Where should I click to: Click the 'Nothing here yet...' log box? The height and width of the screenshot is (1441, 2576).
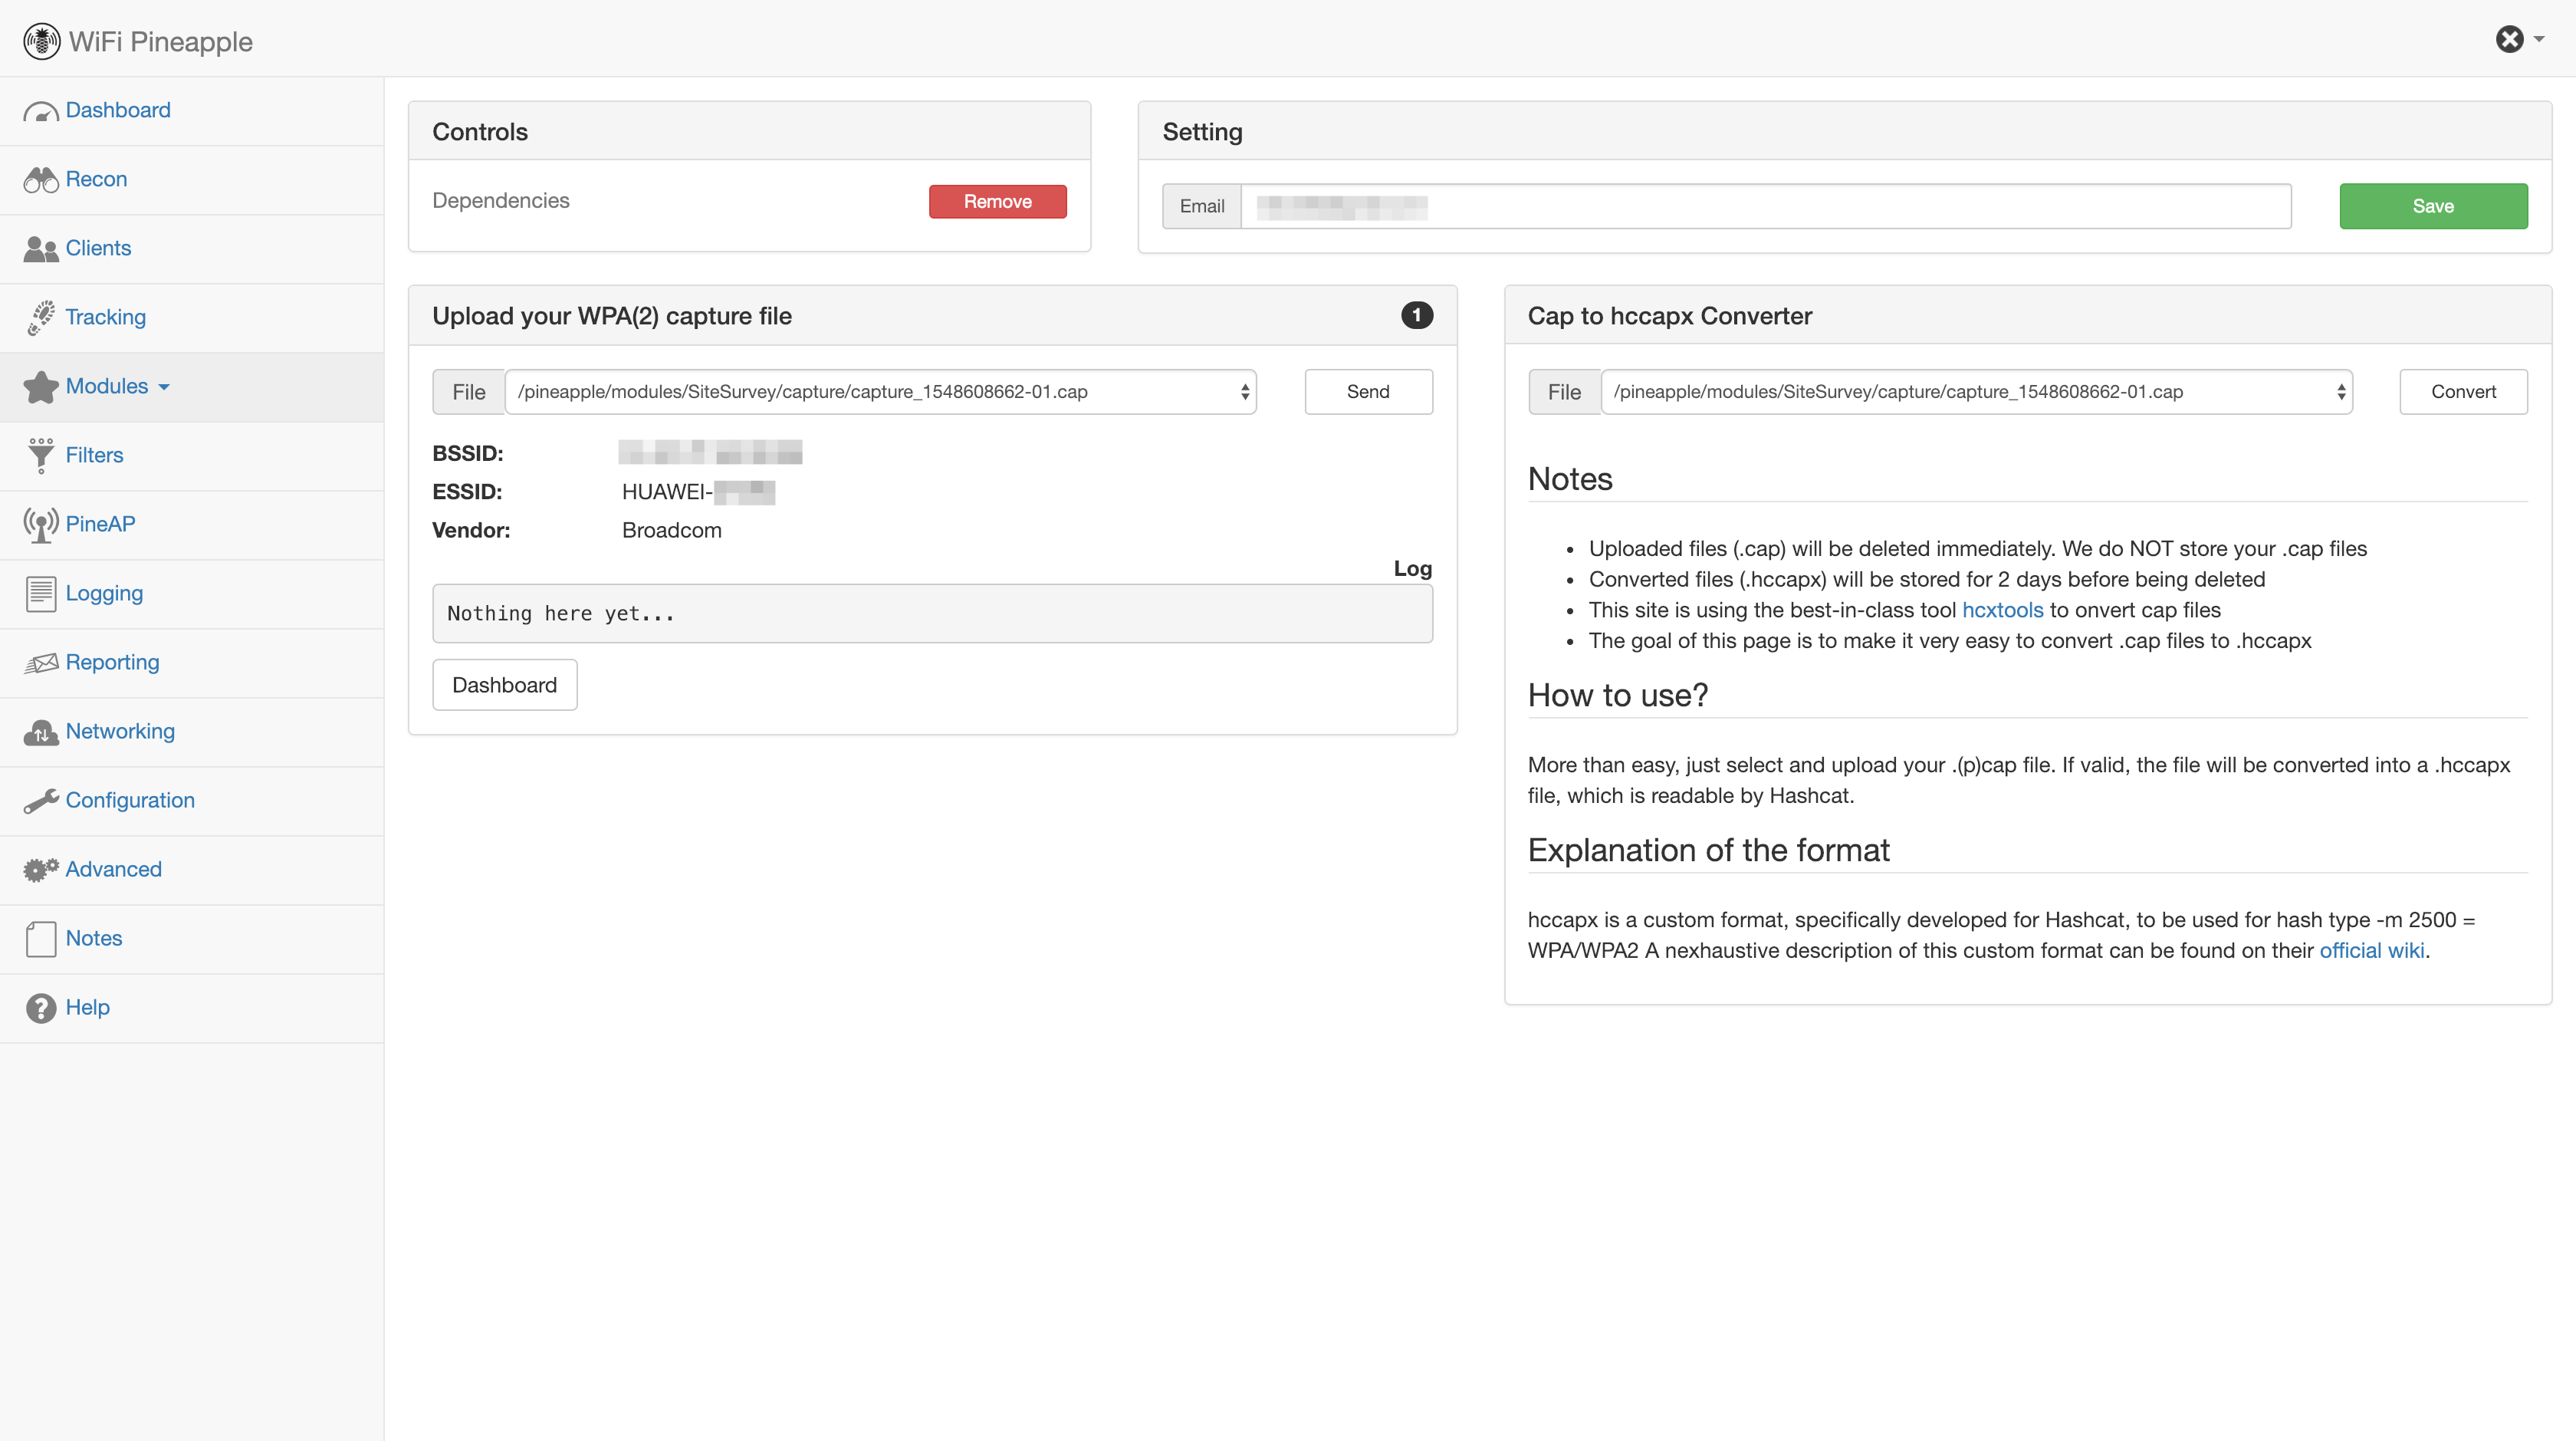(x=932, y=613)
